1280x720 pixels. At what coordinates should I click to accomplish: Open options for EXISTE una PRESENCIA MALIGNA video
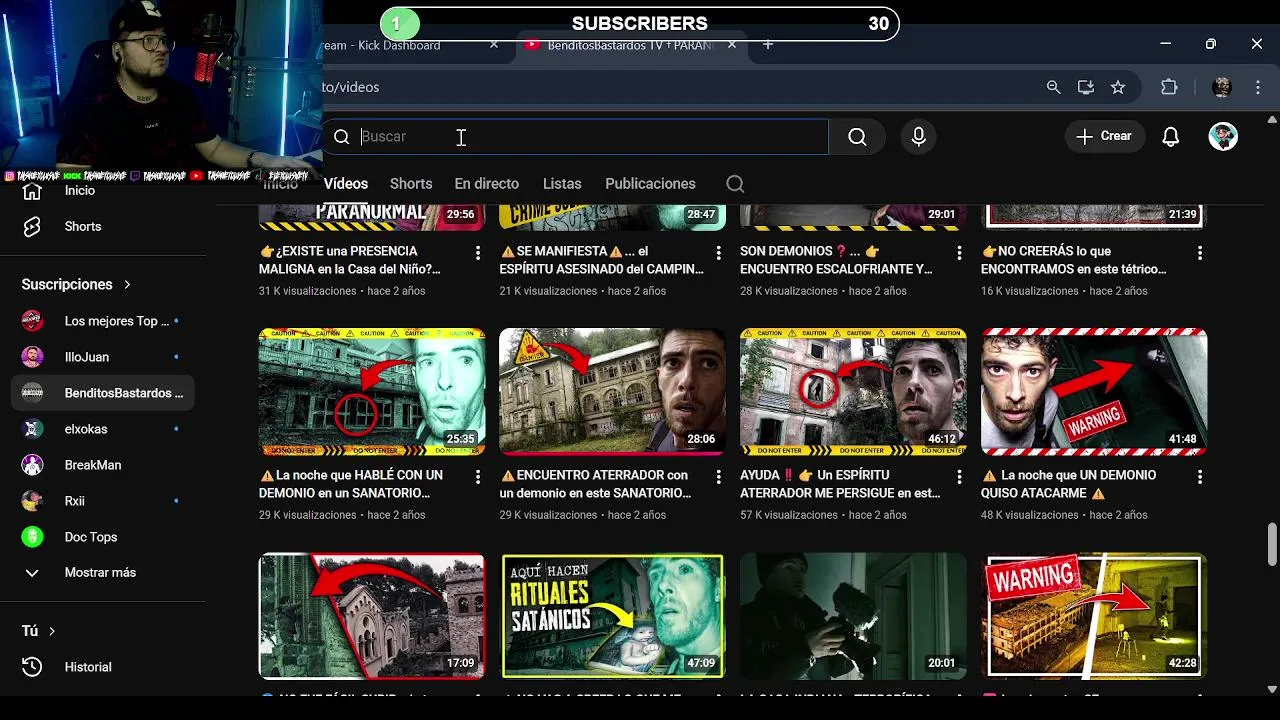[477, 253]
